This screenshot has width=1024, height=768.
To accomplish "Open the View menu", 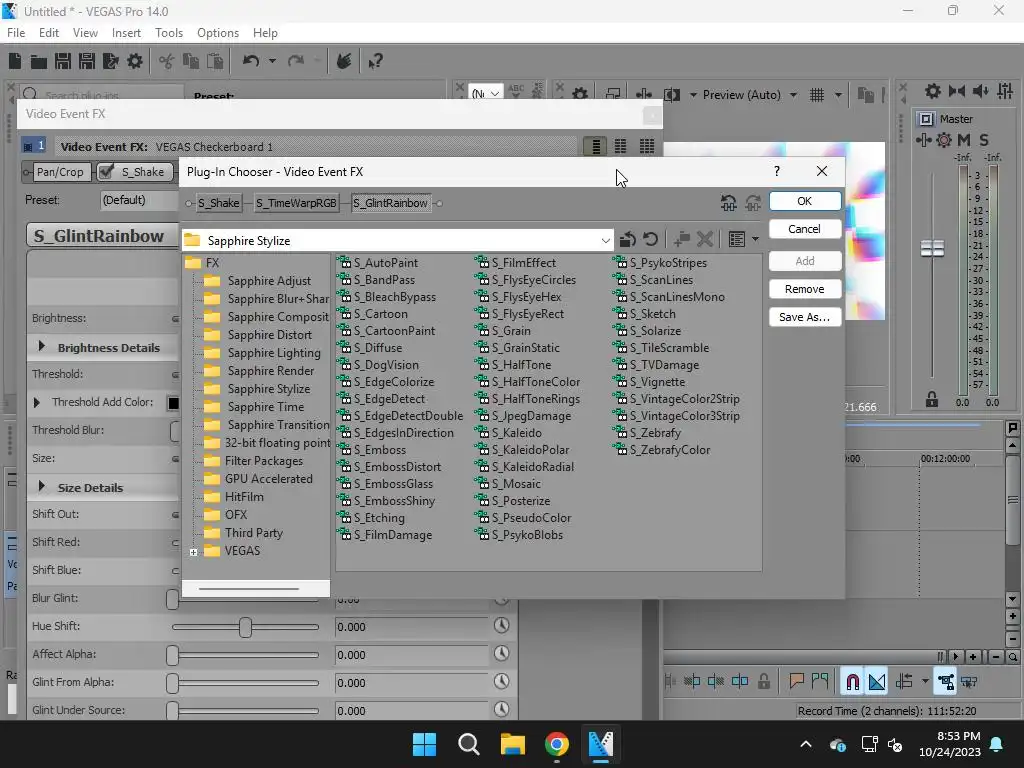I will click(x=85, y=33).
